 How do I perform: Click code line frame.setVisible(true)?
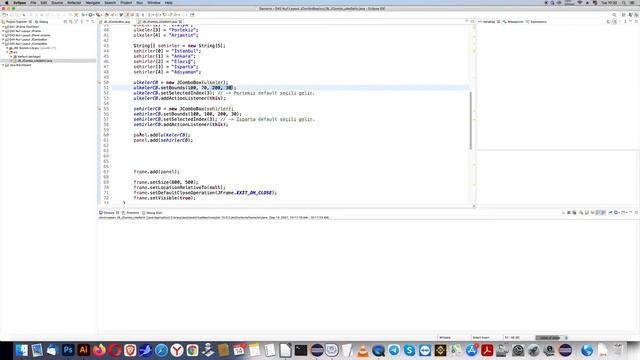(164, 198)
